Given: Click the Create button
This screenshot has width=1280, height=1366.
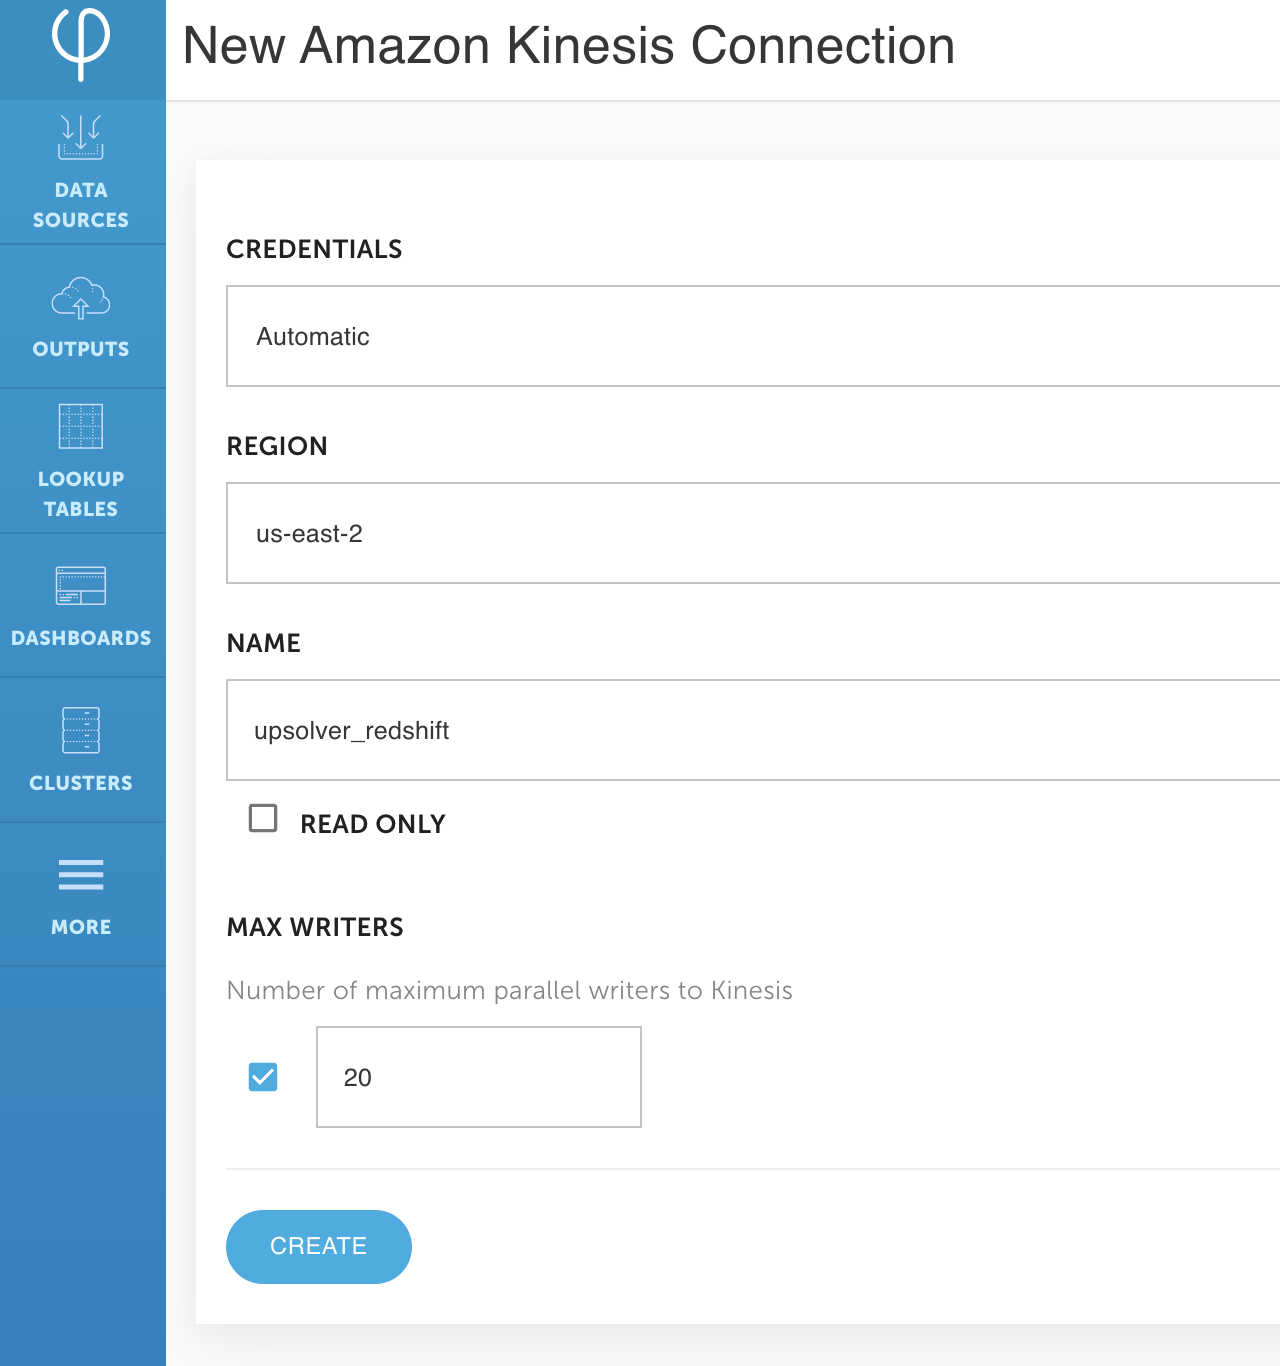Looking at the screenshot, I should click(x=319, y=1247).
